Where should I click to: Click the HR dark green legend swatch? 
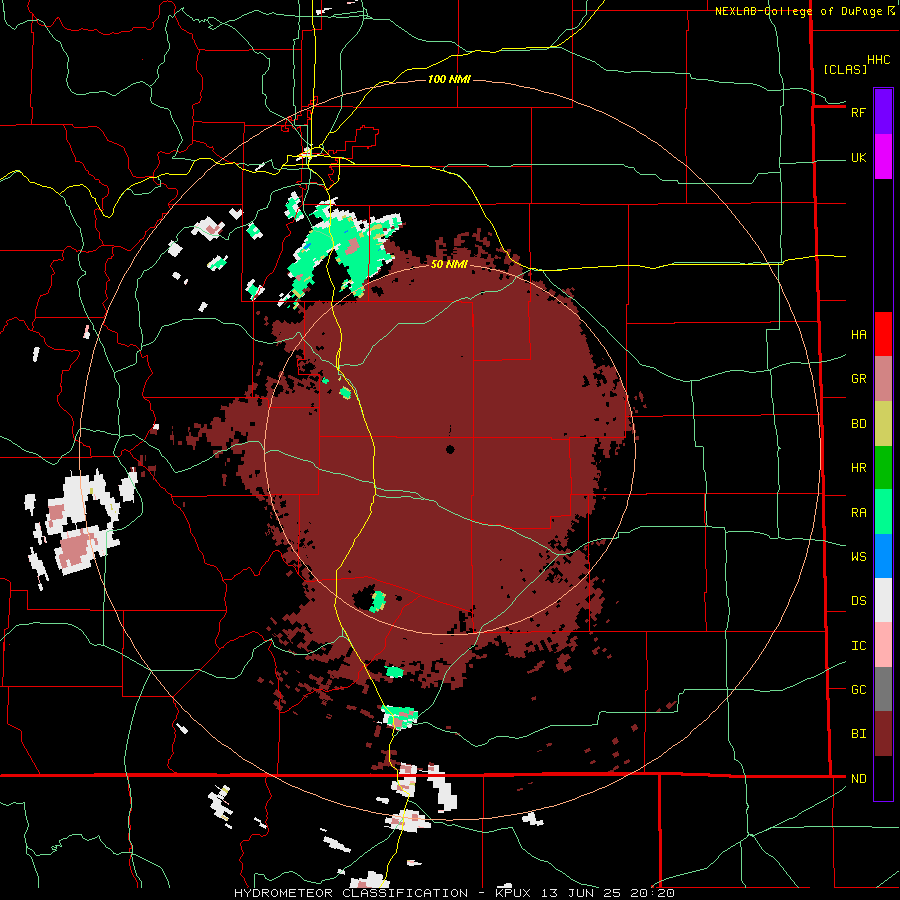click(883, 468)
